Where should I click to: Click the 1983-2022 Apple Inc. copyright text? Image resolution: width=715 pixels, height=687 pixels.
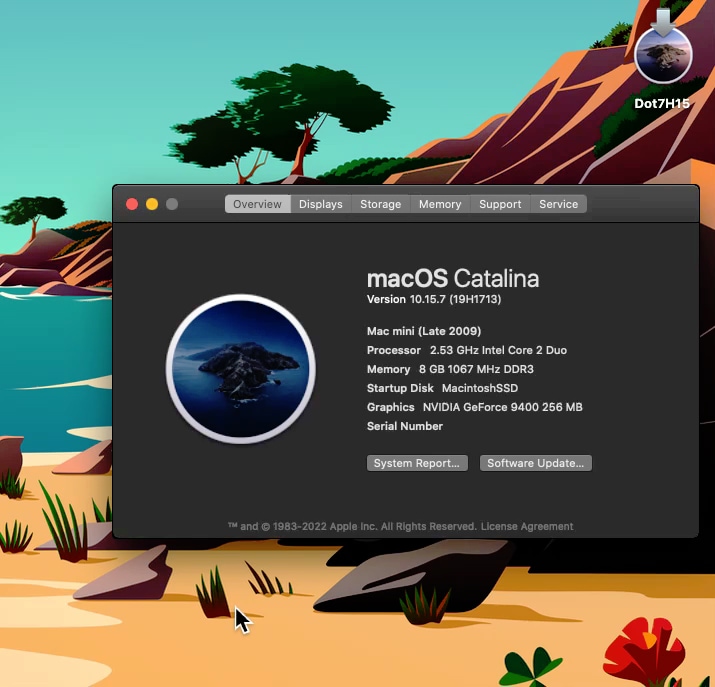(x=352, y=527)
